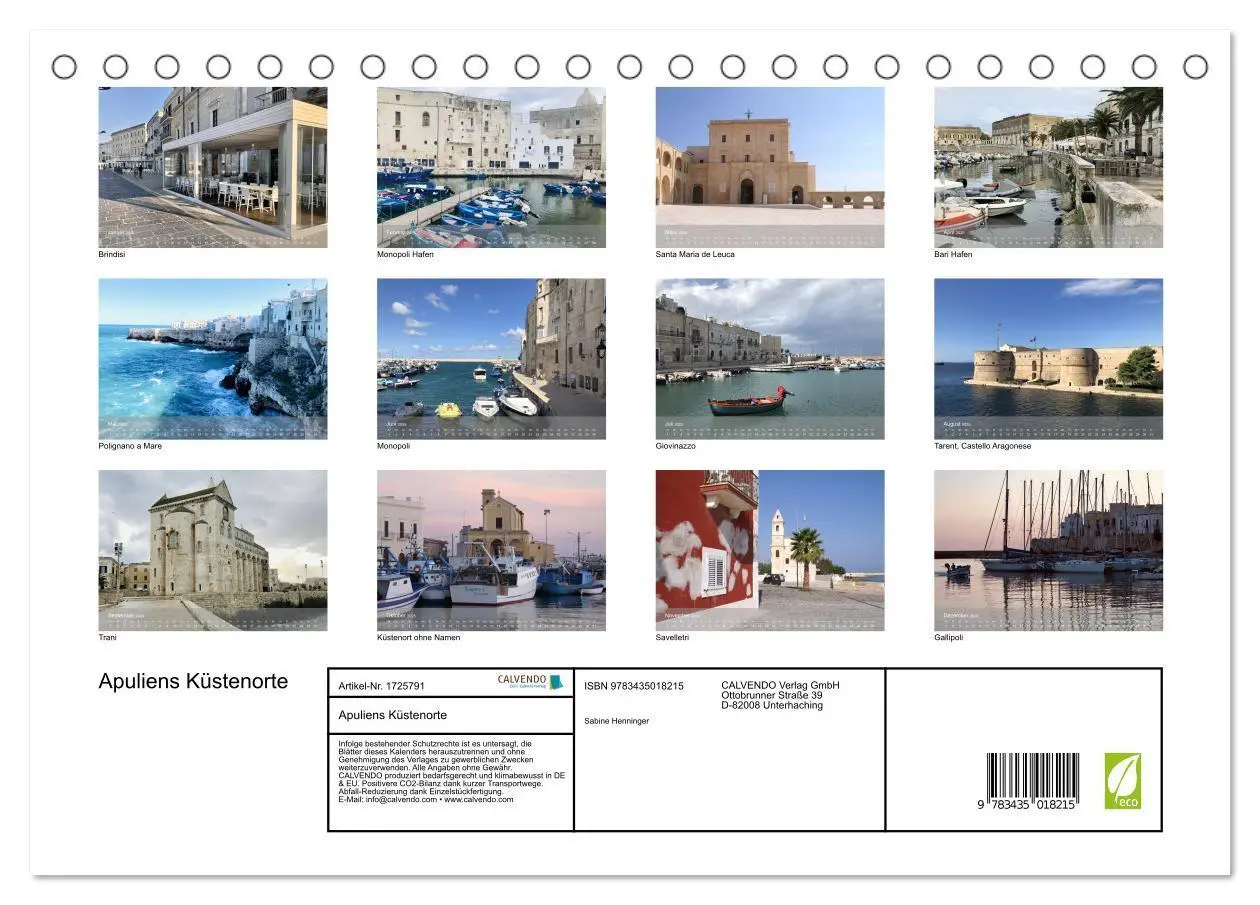Click the caption 'Polignano a Mare'

pos(130,446)
